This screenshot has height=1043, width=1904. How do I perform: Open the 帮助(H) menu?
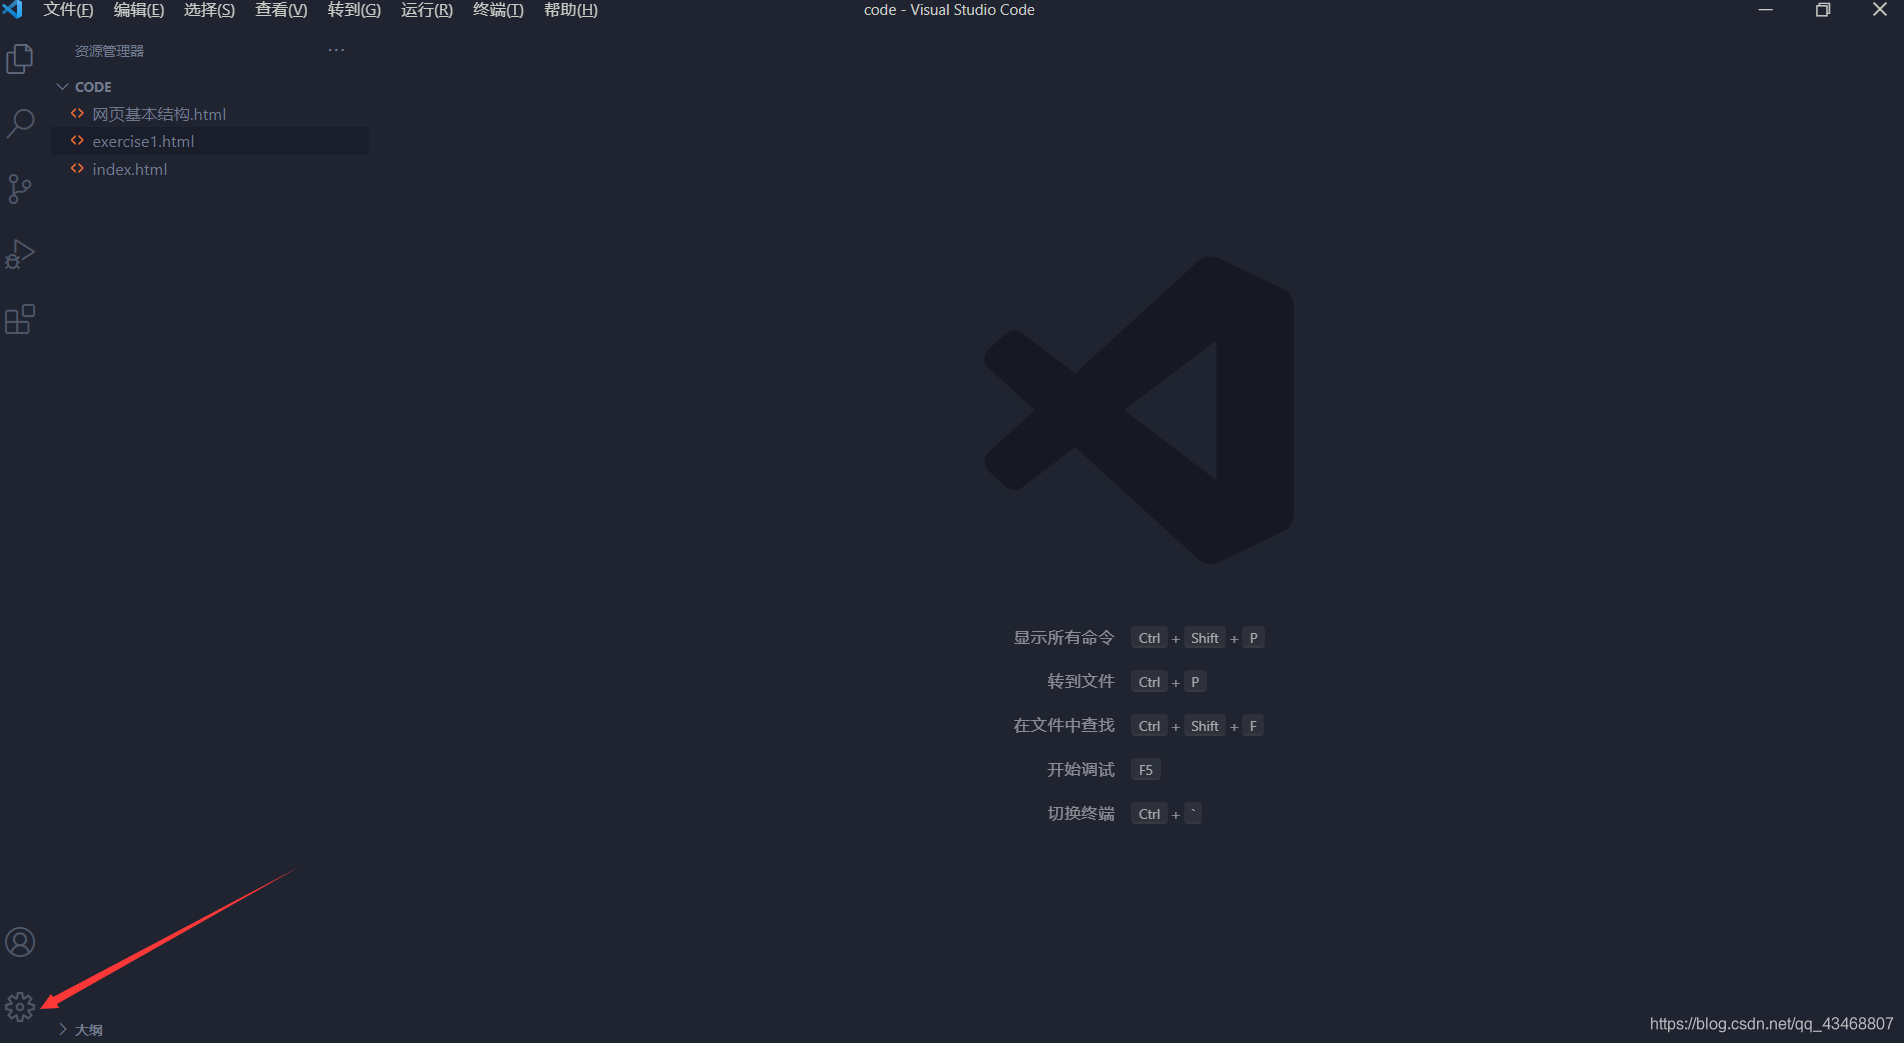point(571,10)
